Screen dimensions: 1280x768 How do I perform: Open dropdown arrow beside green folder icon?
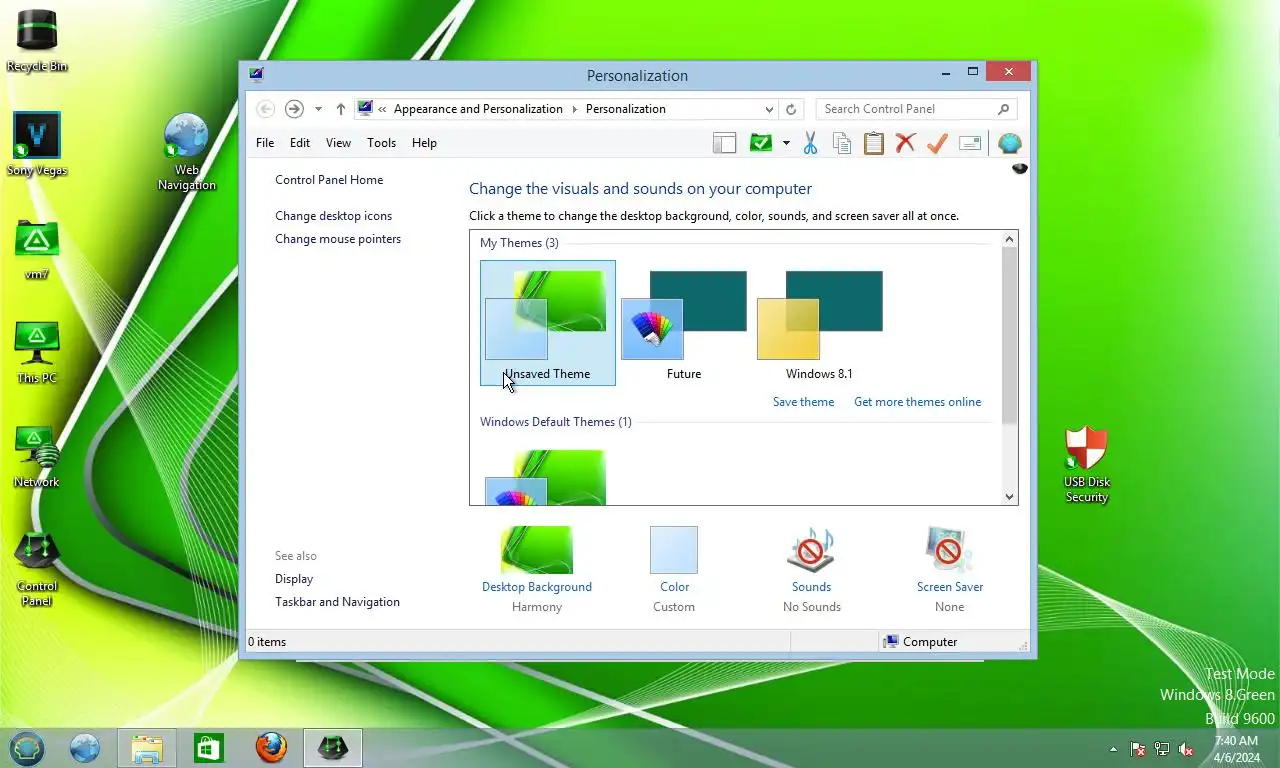[786, 143]
